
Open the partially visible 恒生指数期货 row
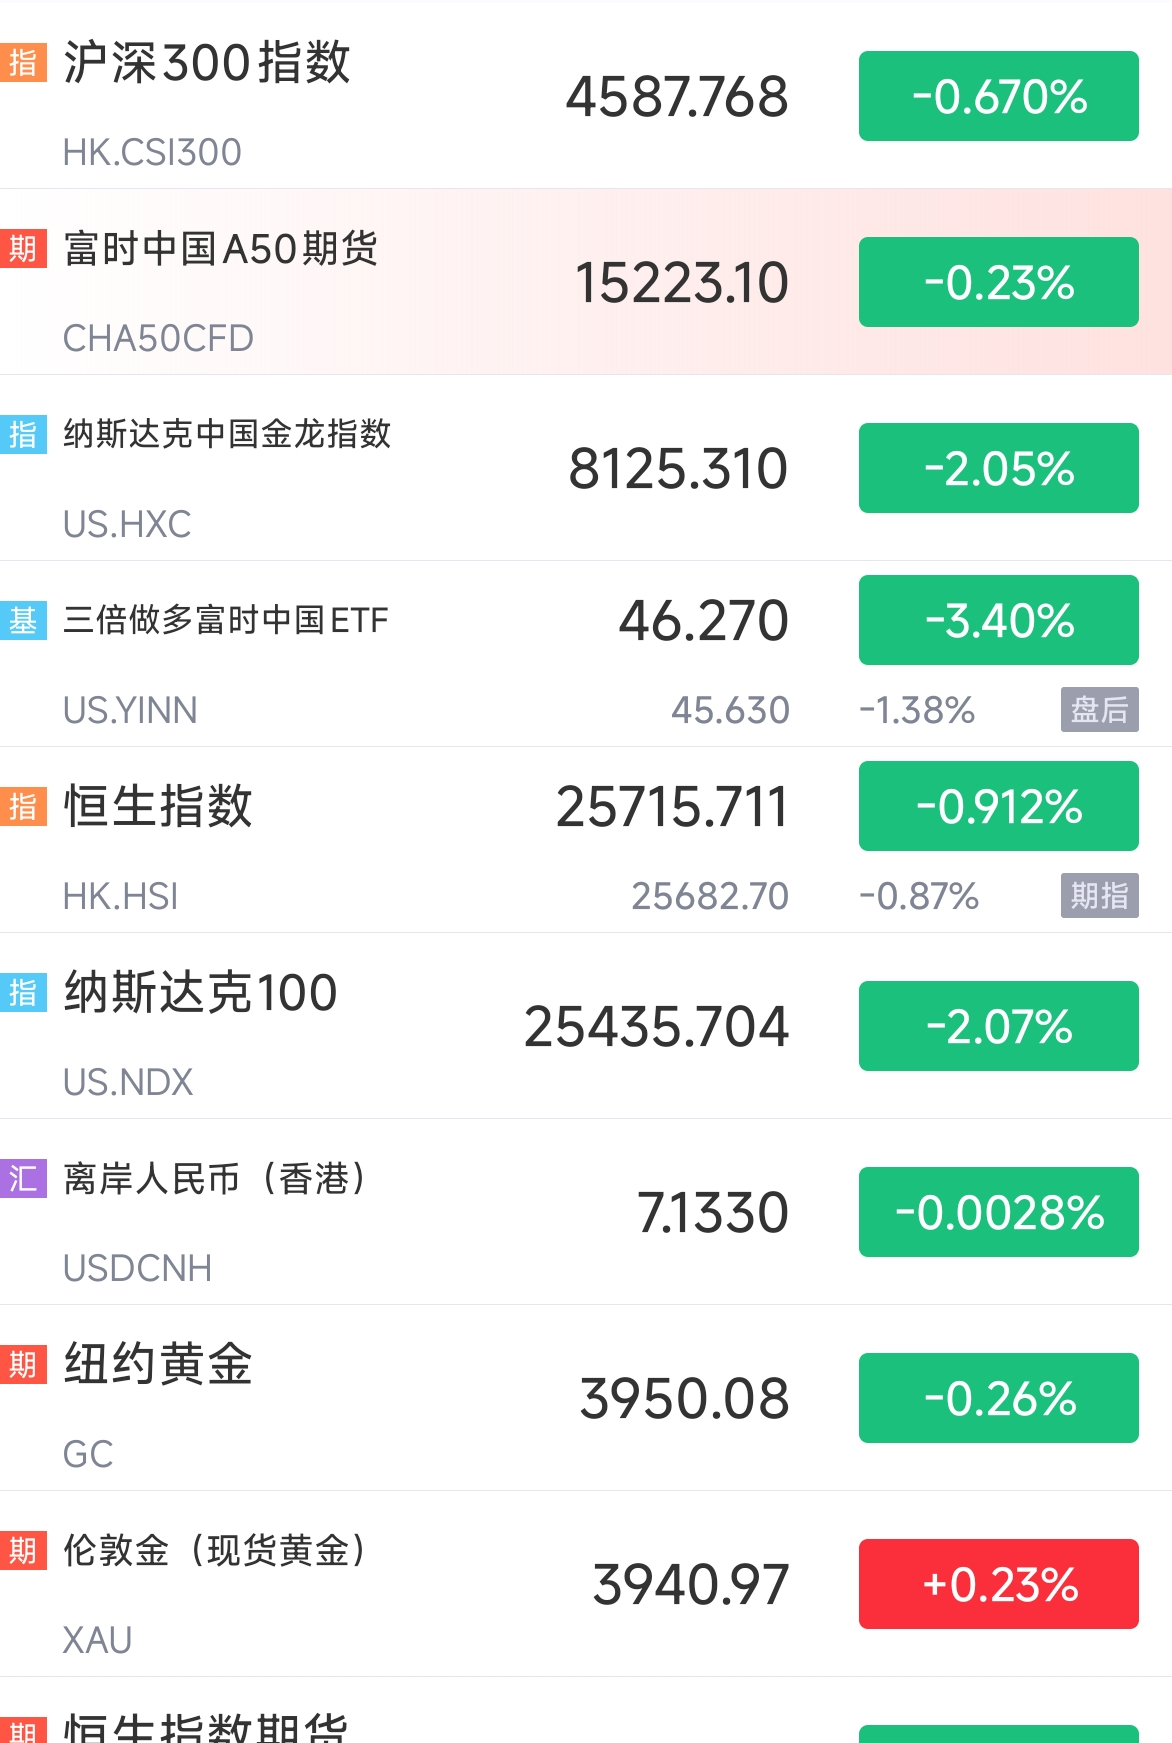coord(586,1711)
